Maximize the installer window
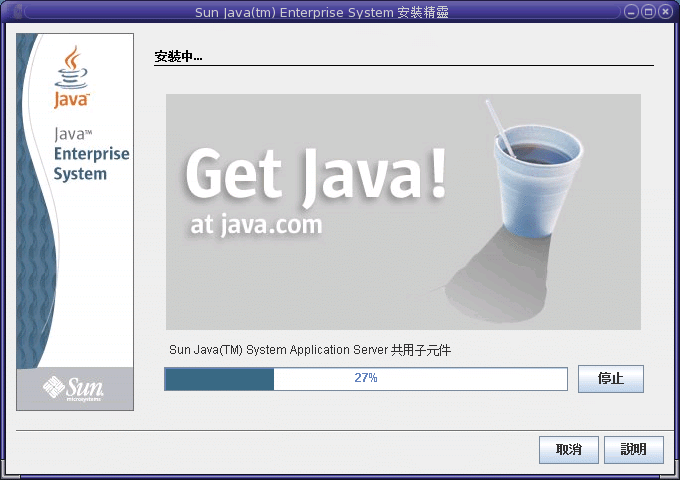 (648, 12)
